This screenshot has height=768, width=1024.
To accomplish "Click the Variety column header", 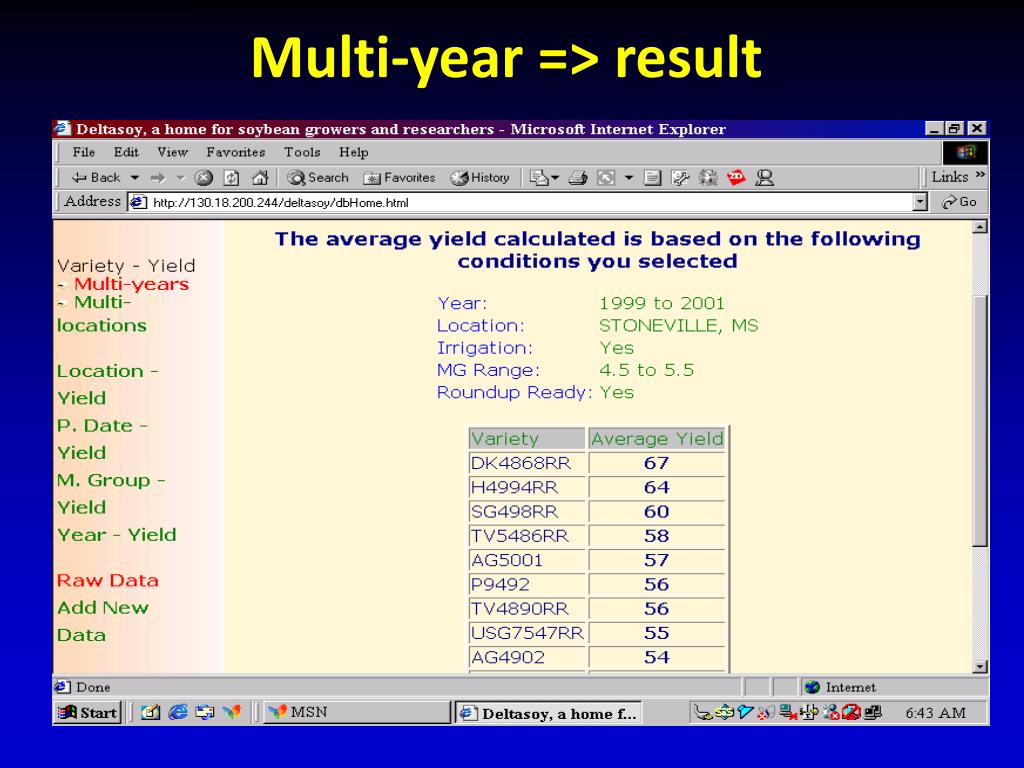I will click(526, 439).
